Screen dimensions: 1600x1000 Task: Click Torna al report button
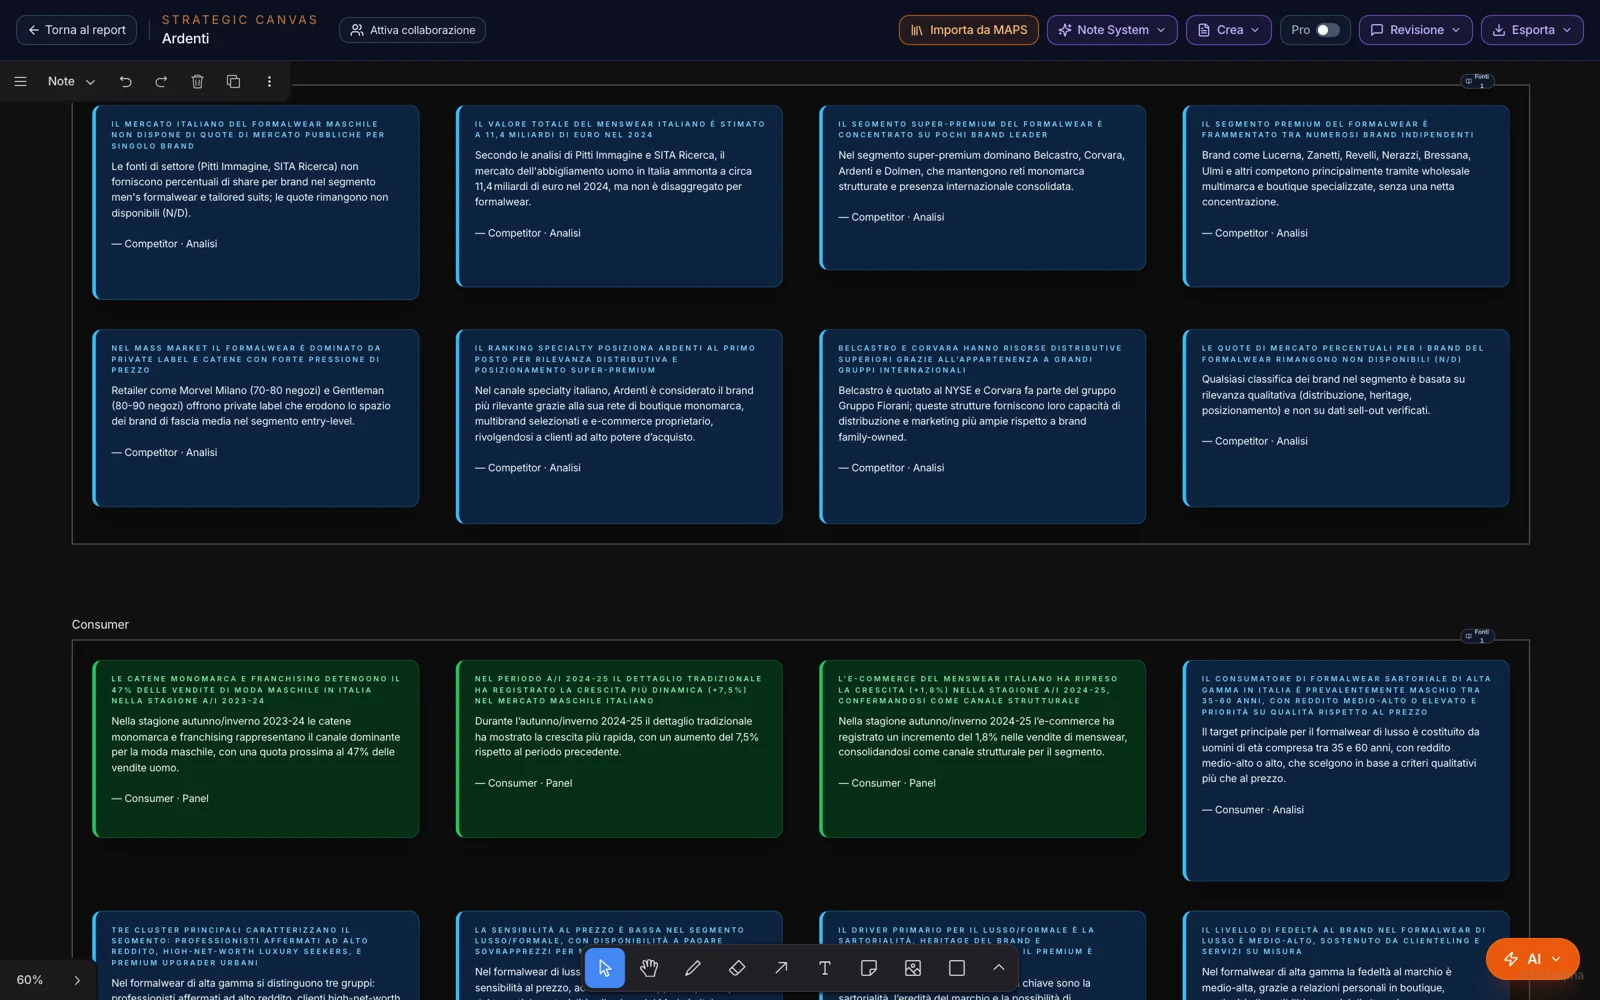click(x=77, y=30)
